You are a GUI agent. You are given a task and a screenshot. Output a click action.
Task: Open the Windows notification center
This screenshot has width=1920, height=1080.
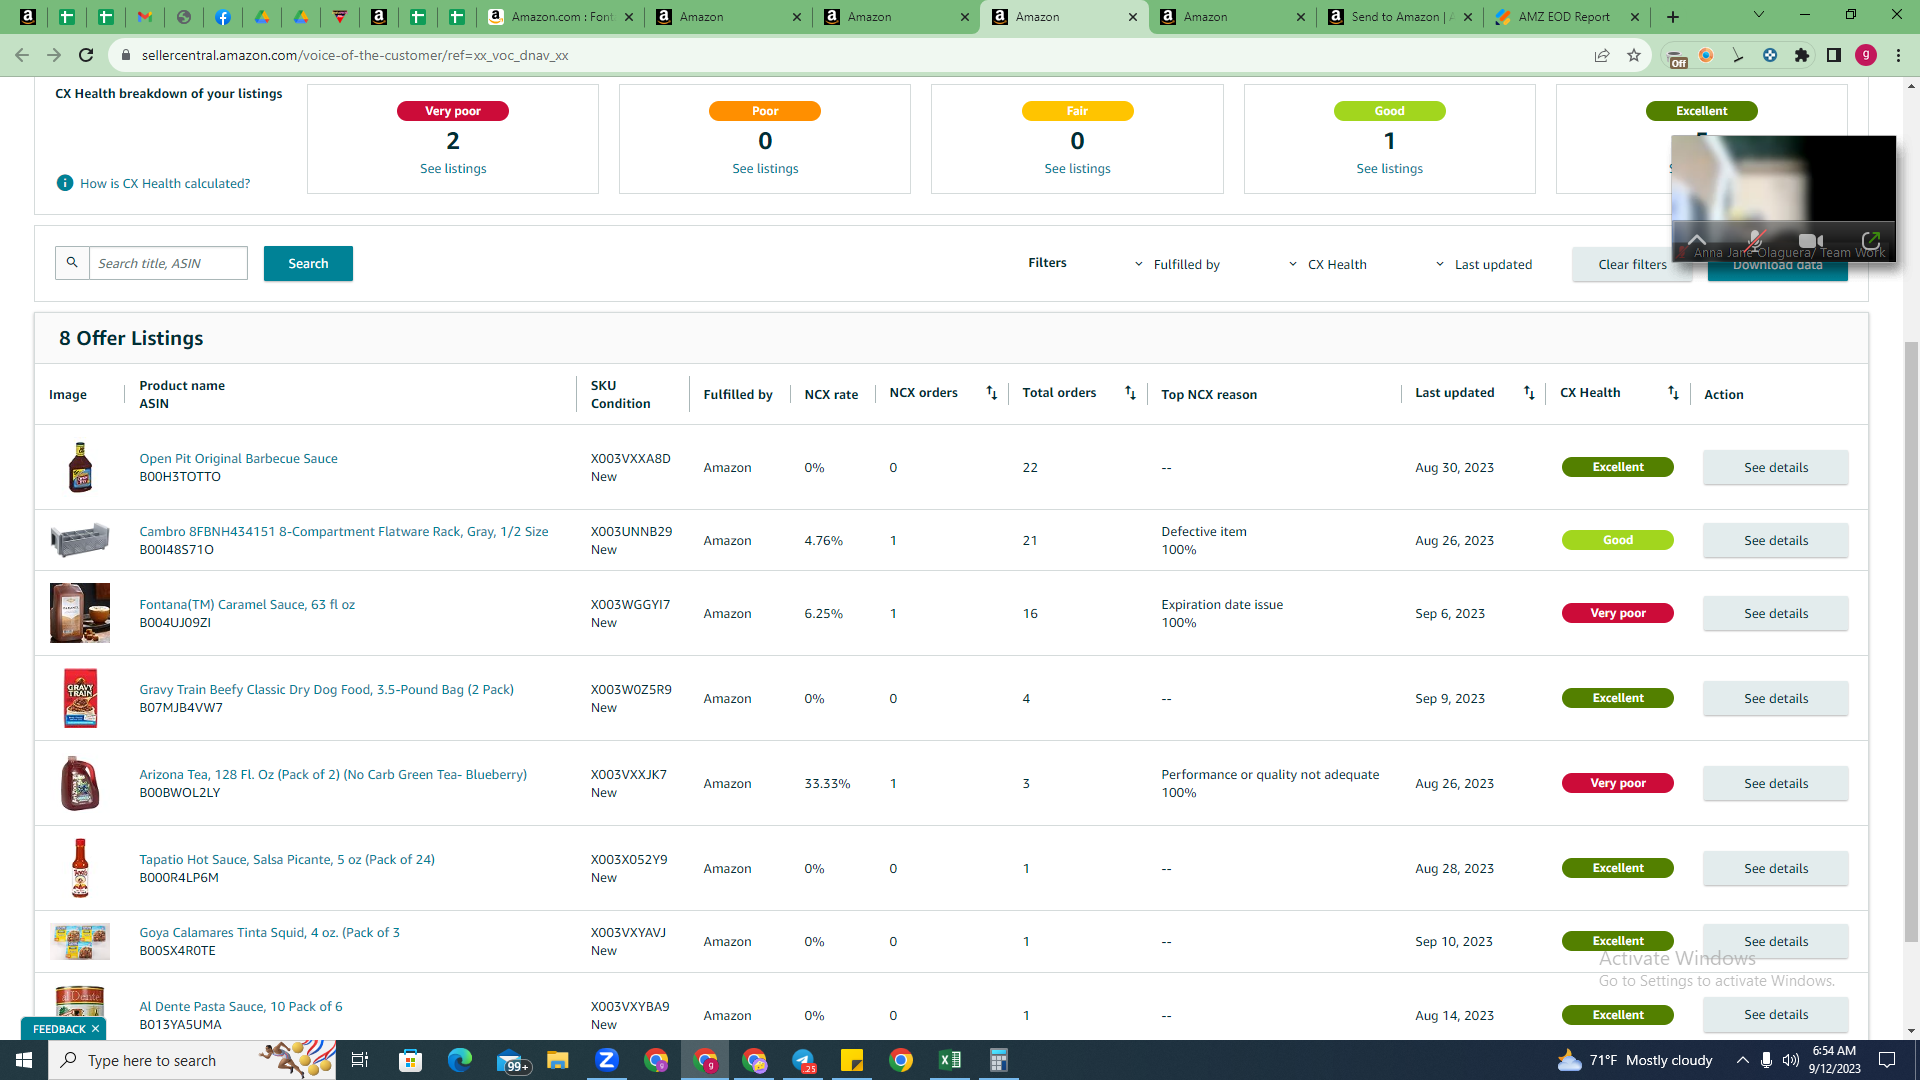coord(1887,1060)
